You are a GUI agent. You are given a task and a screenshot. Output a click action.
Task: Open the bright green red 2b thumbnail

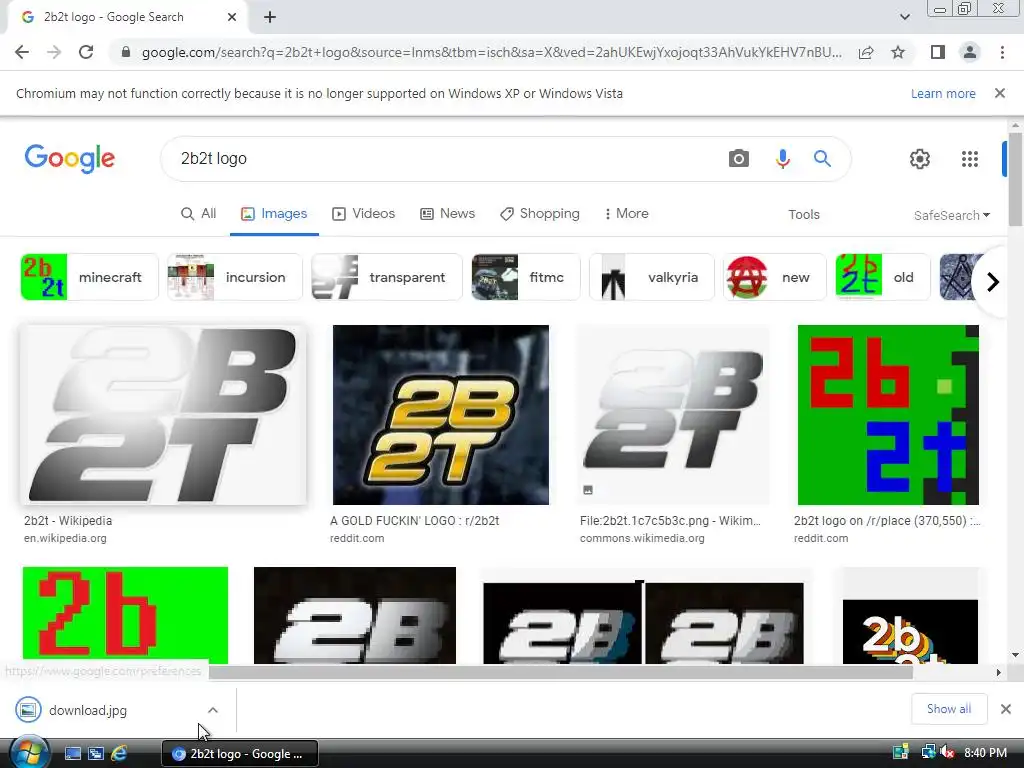125,615
